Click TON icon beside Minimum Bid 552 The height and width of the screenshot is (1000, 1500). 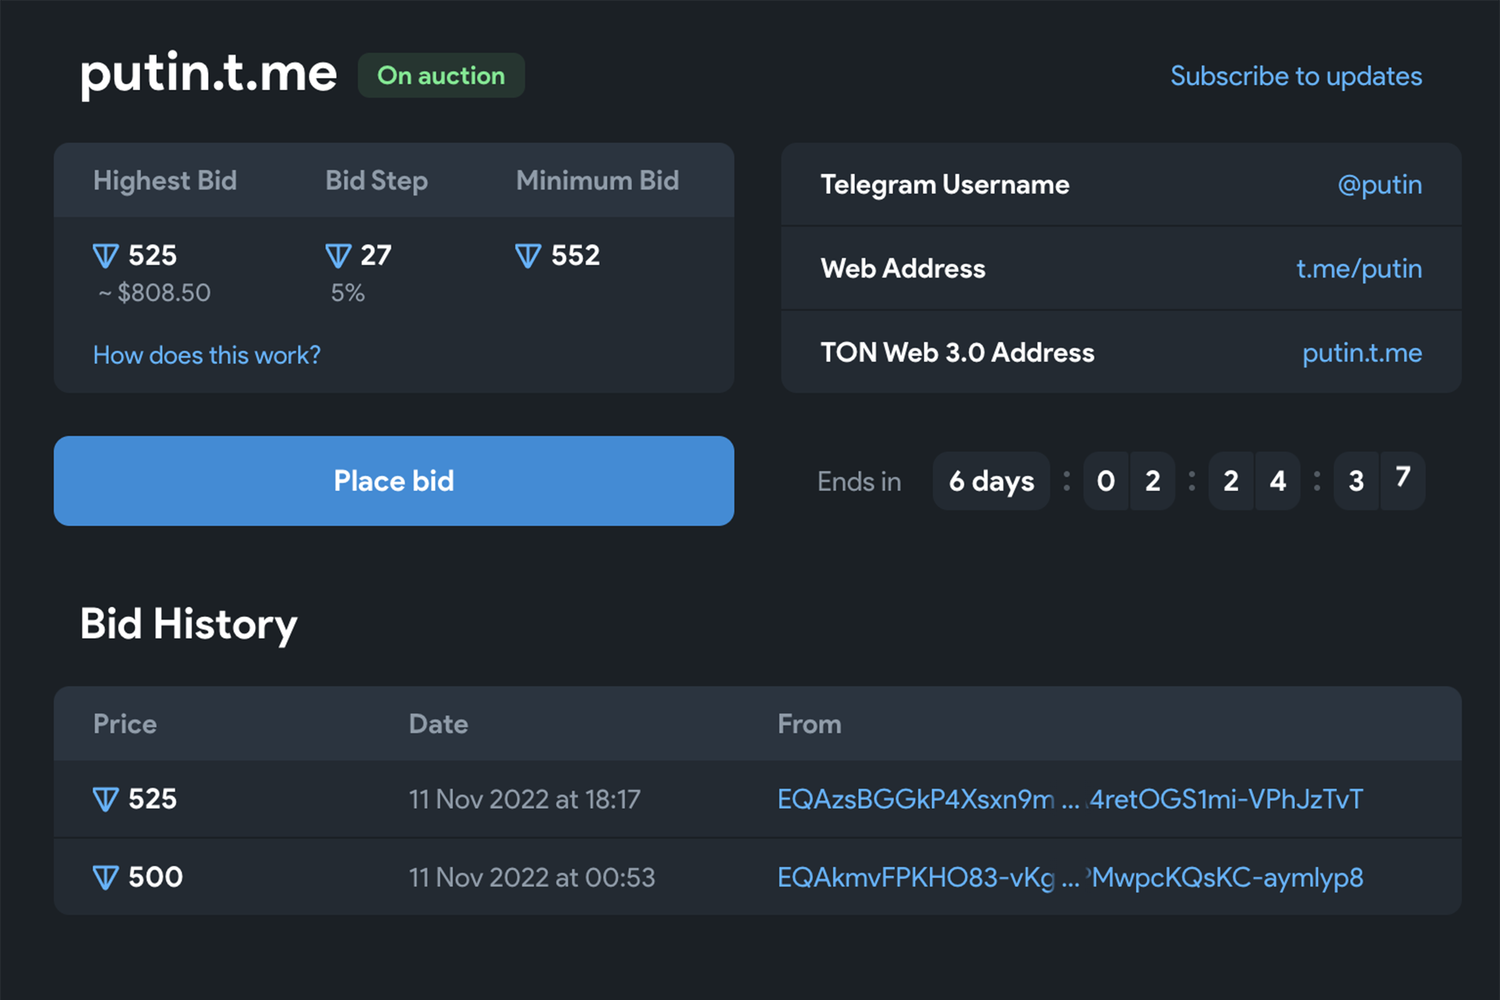click(x=528, y=256)
